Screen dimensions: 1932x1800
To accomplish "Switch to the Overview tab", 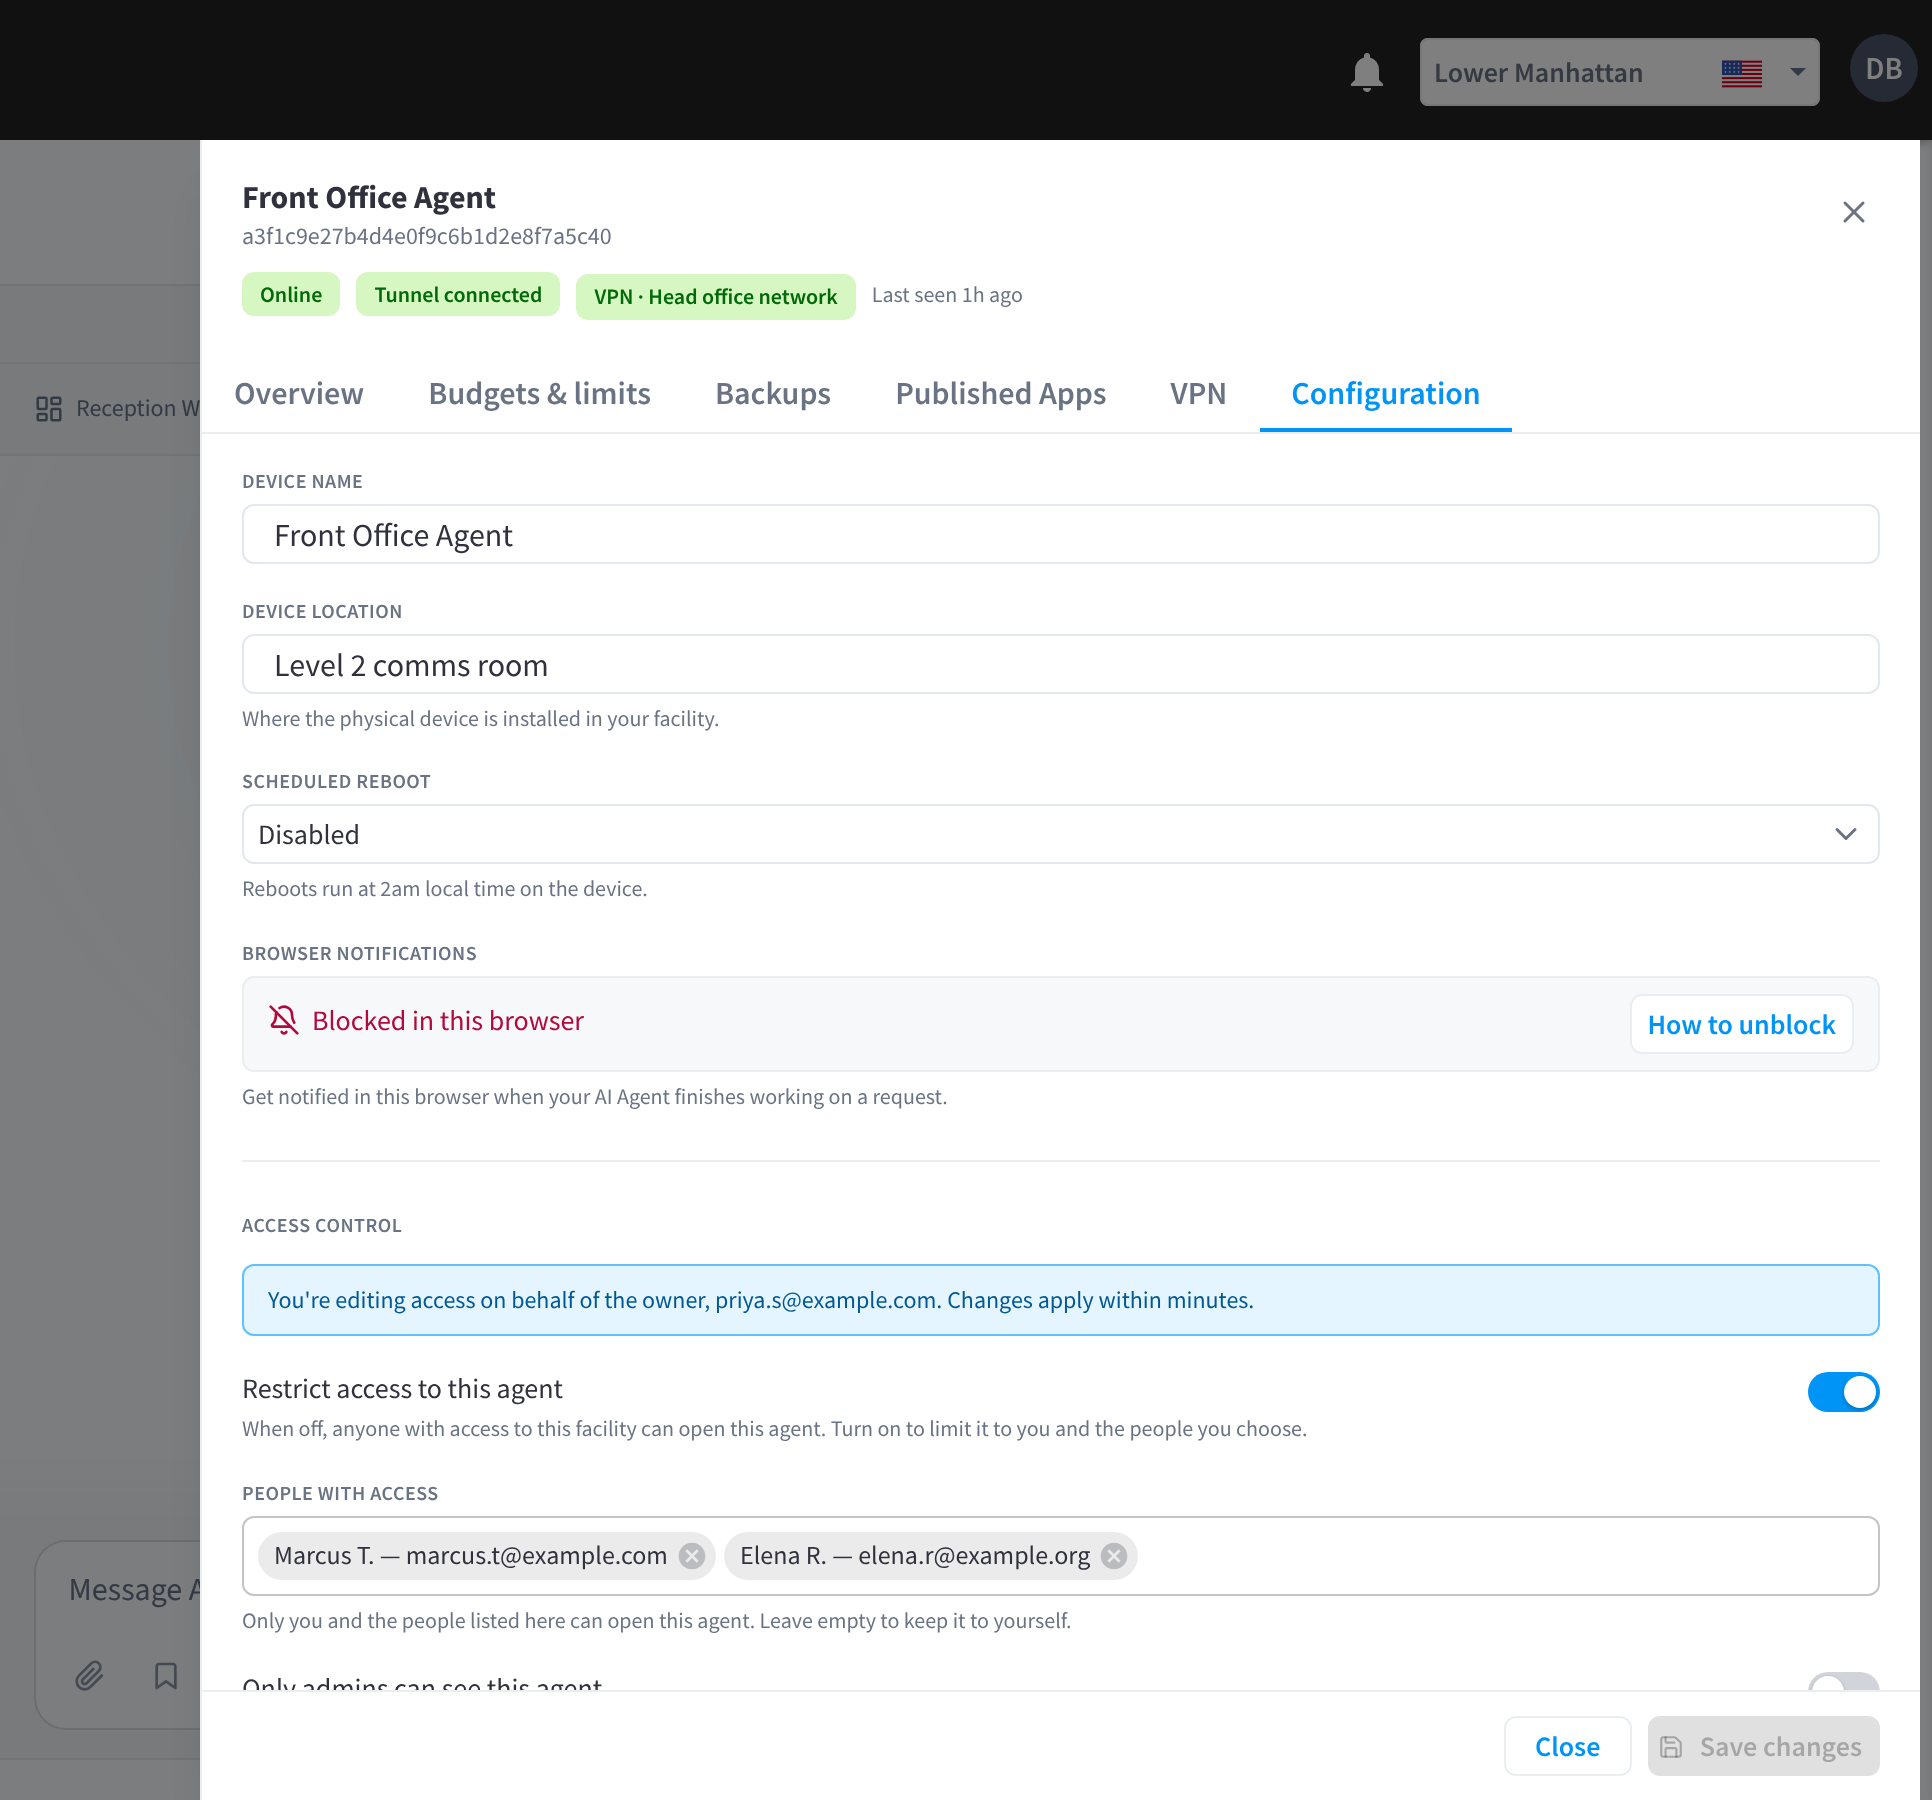I will tap(299, 393).
